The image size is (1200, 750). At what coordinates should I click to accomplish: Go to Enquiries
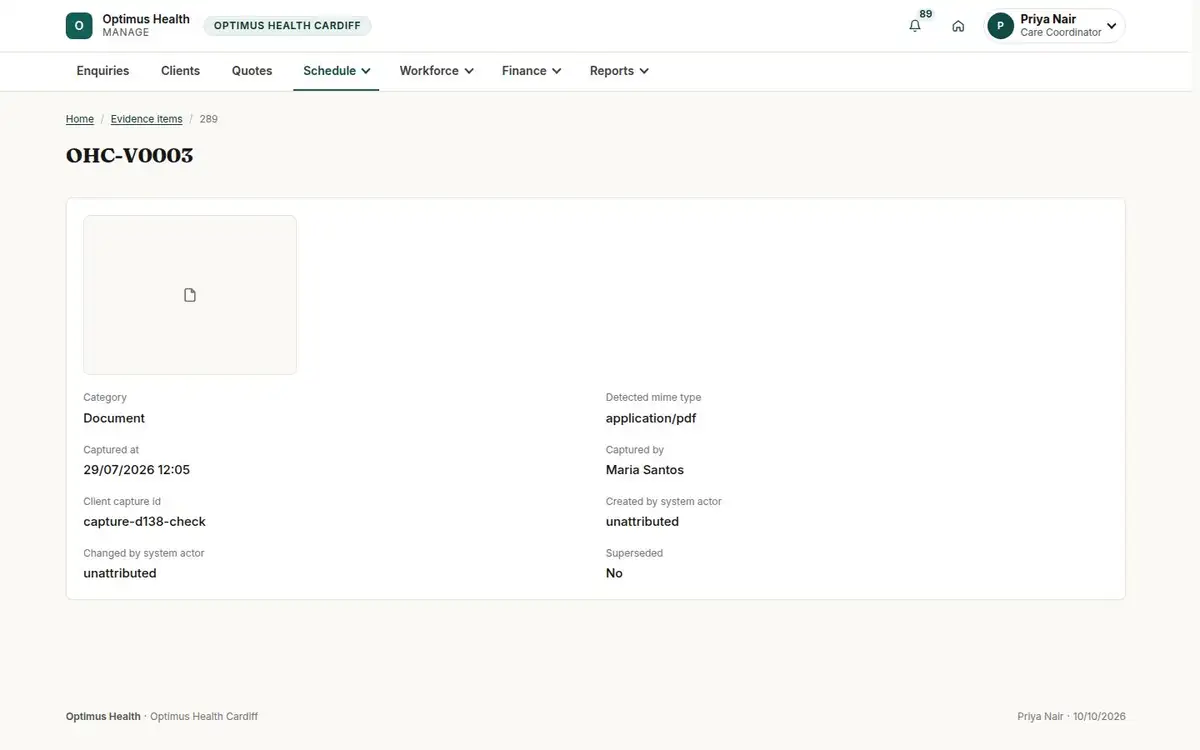pyautogui.click(x=103, y=71)
